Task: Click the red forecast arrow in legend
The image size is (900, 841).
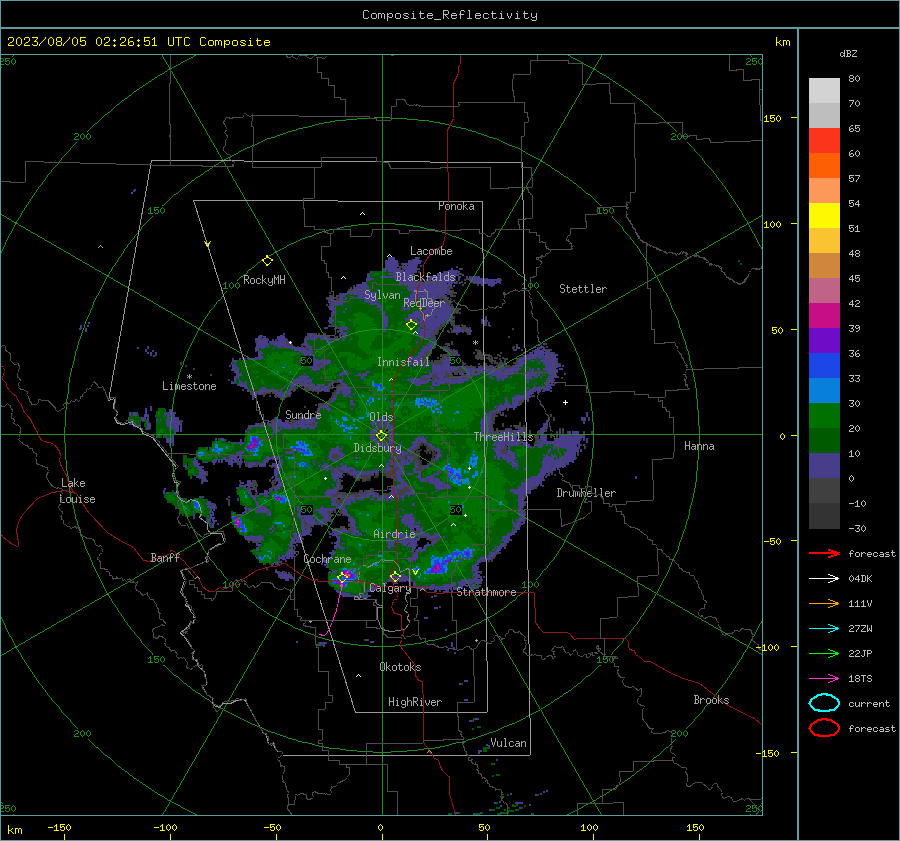Action: point(824,553)
